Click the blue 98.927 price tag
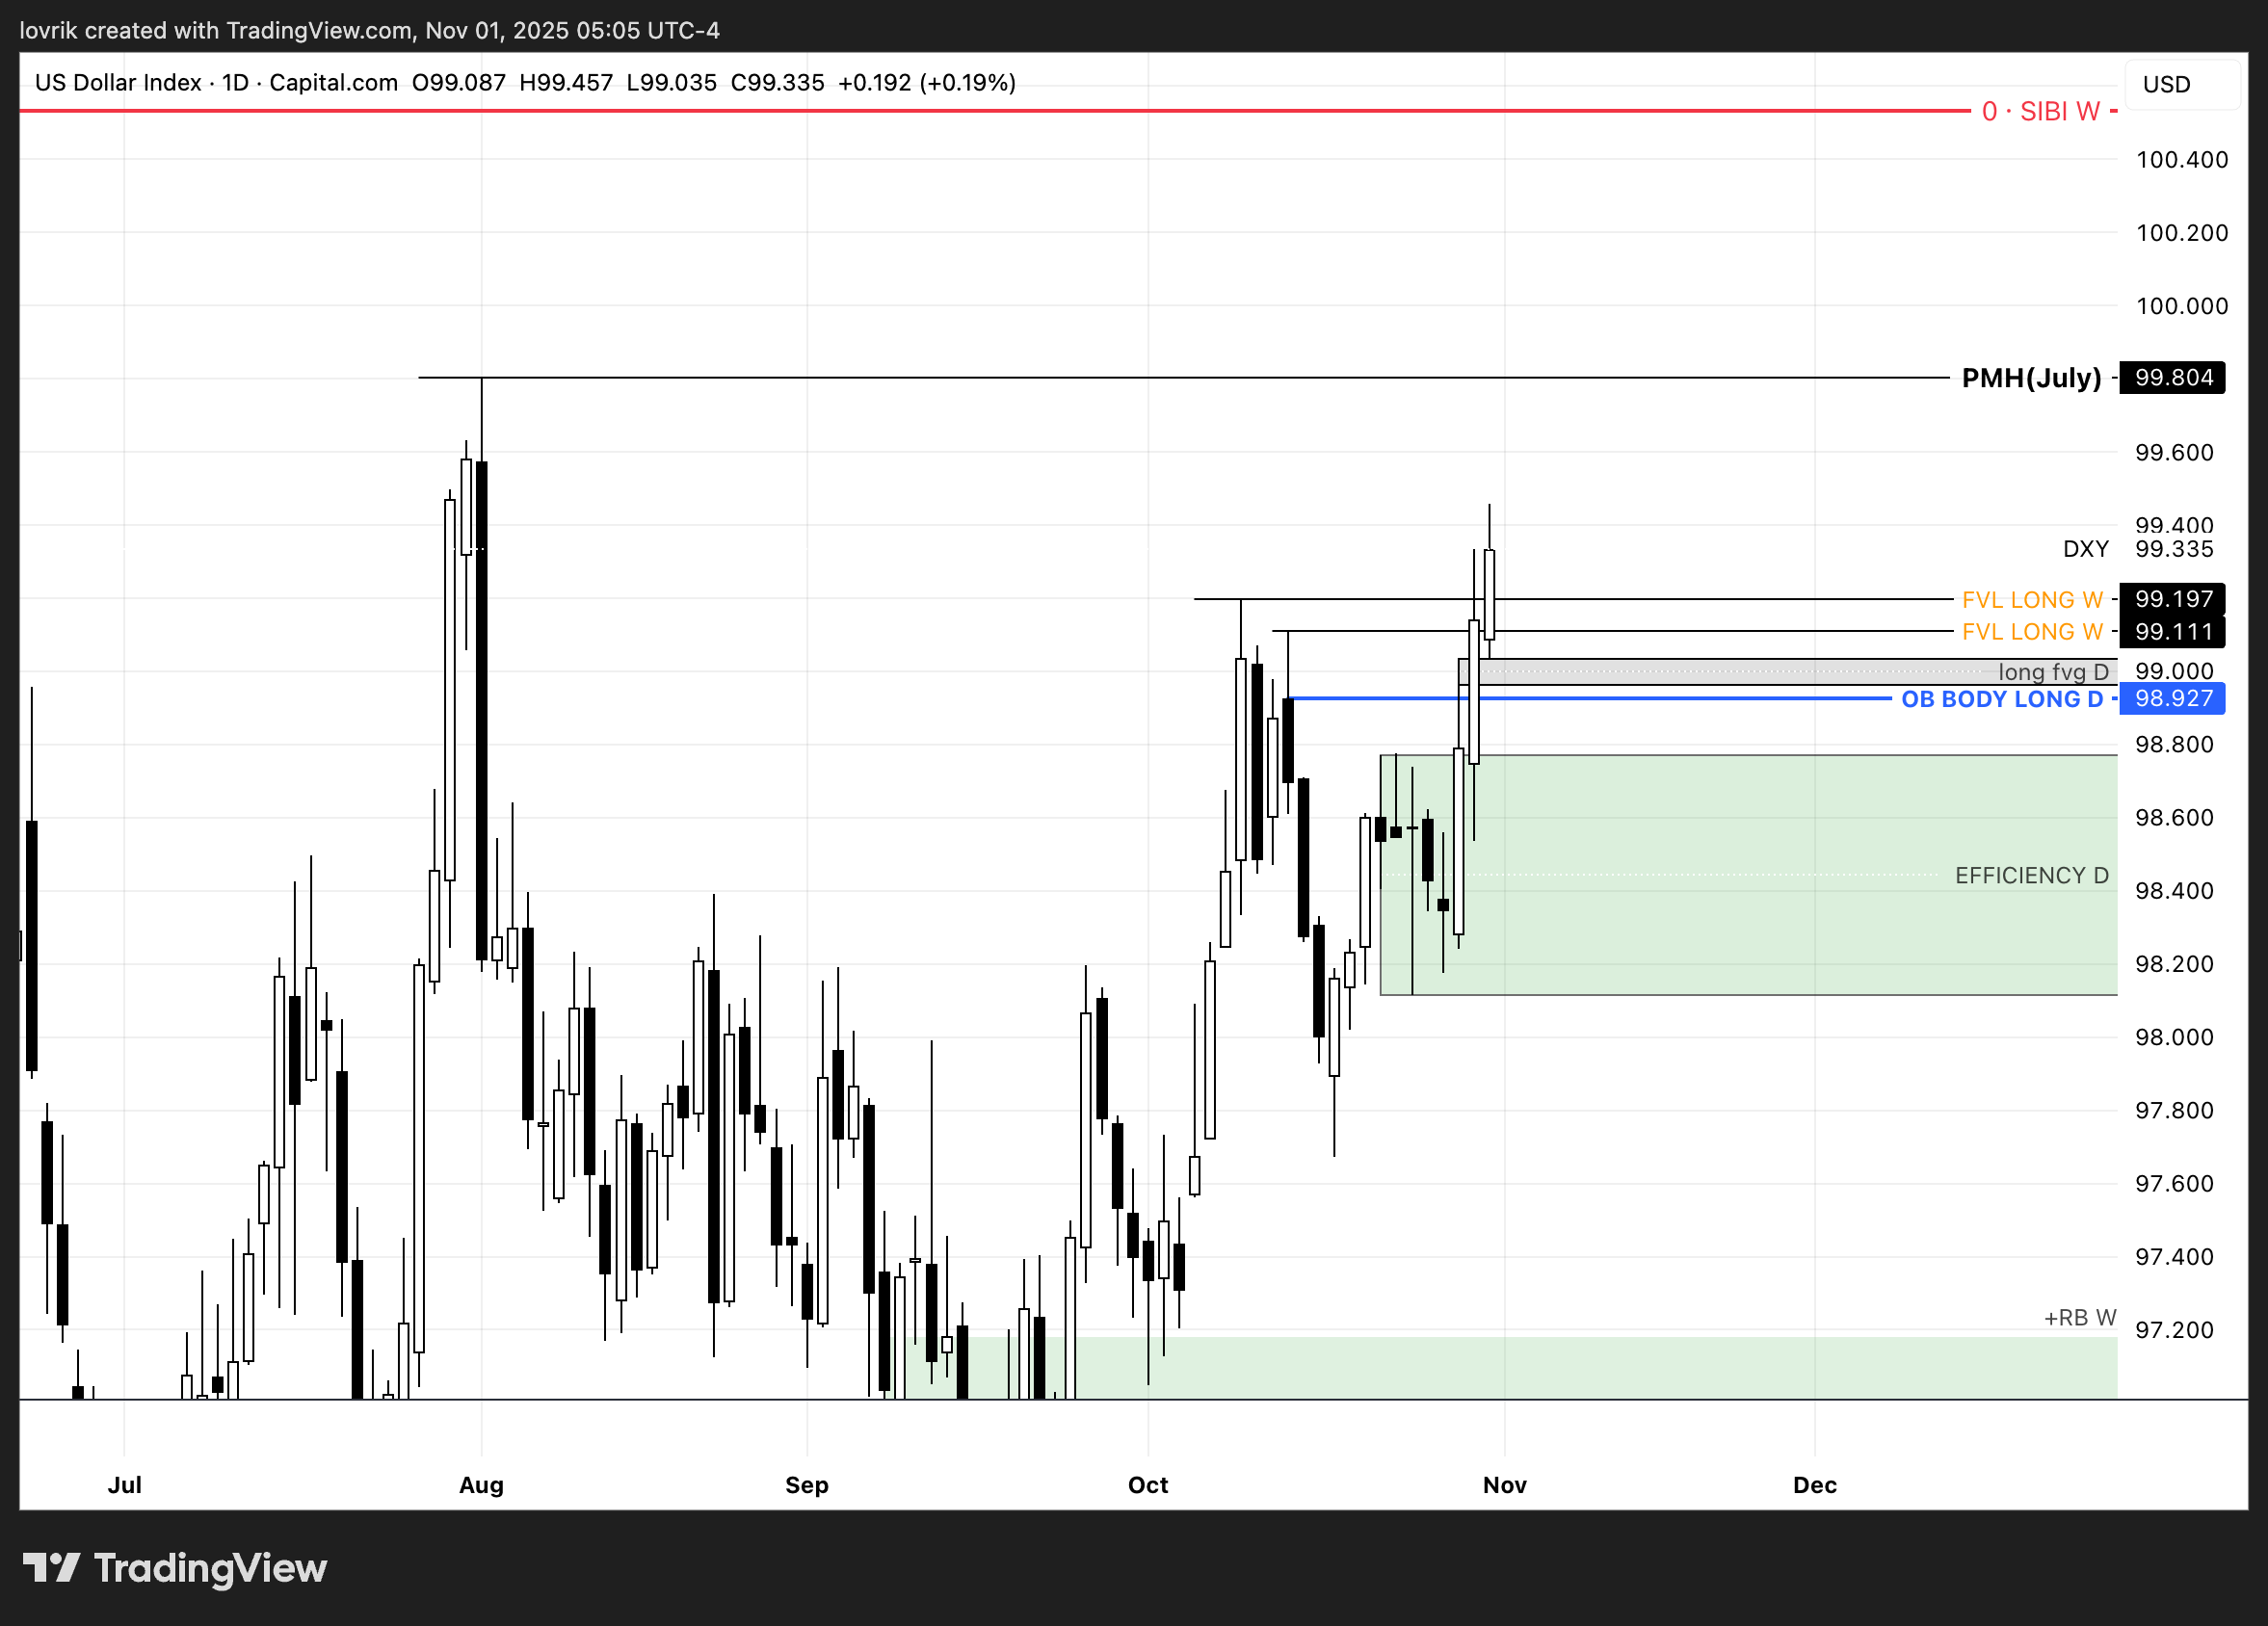The height and width of the screenshot is (1626, 2268). pyautogui.click(x=2173, y=698)
